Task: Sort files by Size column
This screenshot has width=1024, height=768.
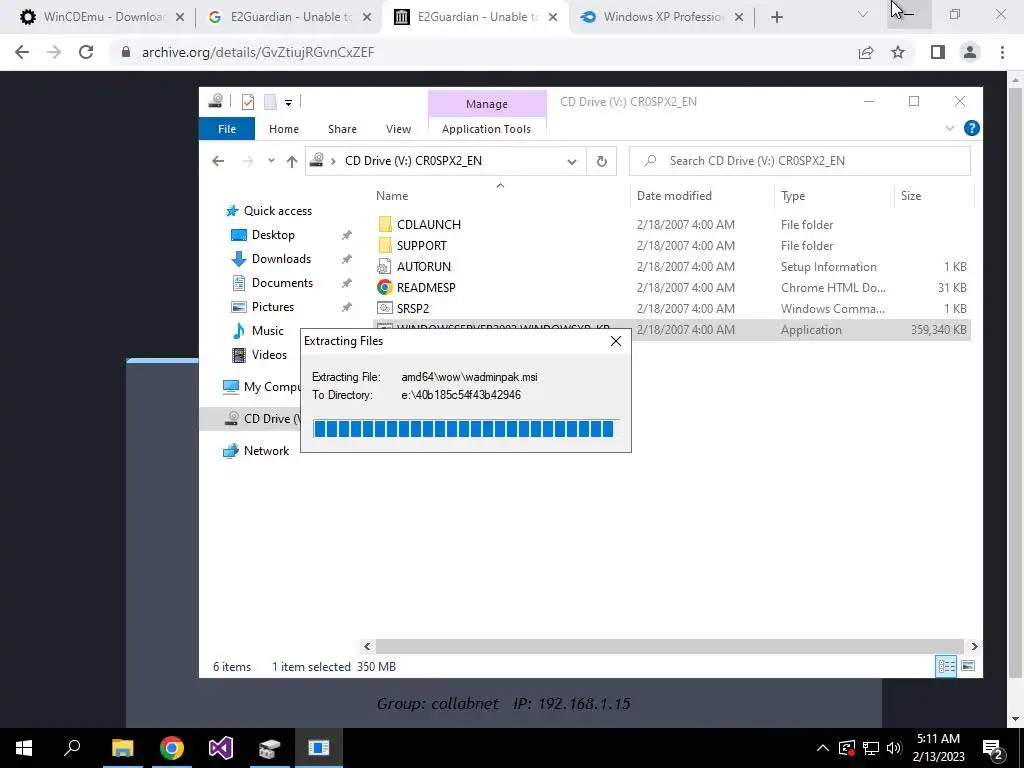Action: 911,195
